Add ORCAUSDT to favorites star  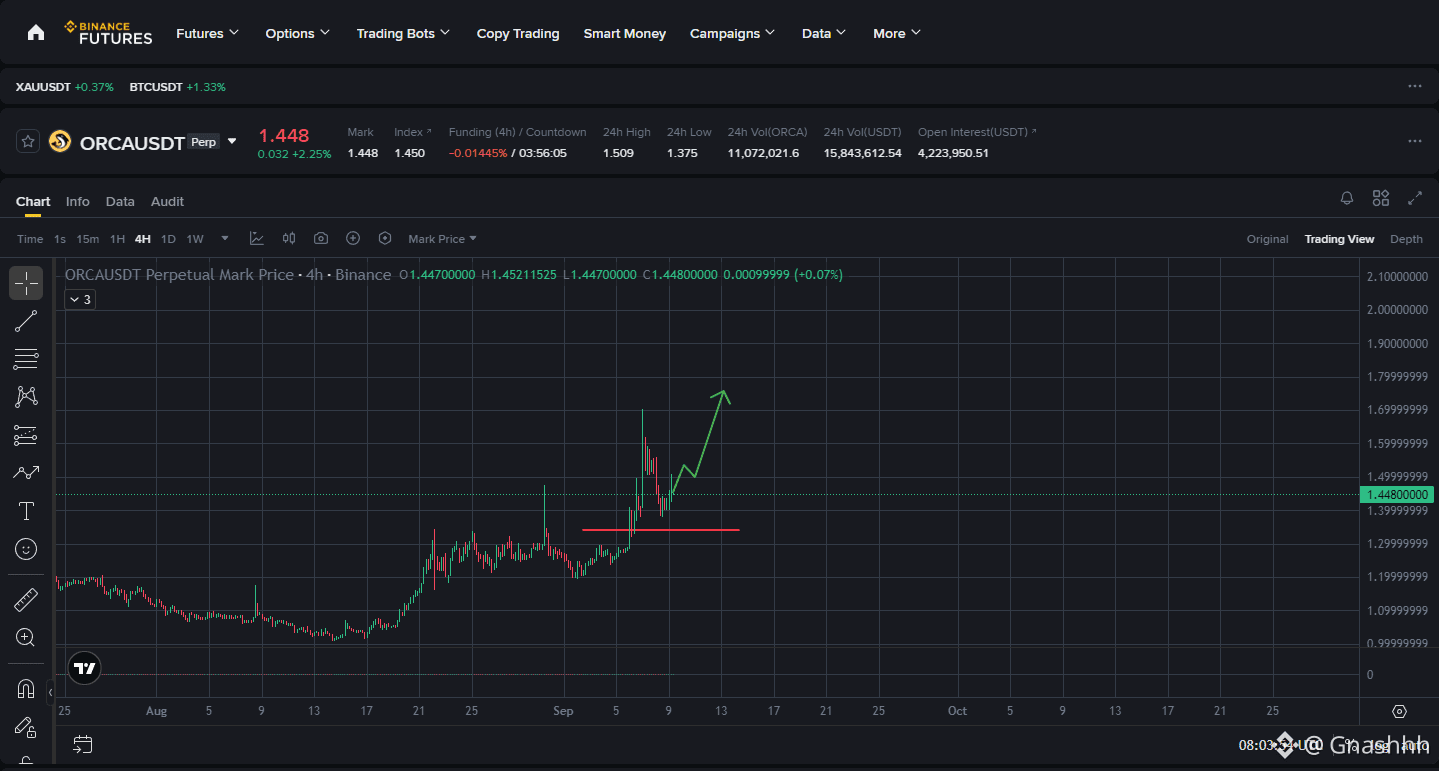(28, 142)
